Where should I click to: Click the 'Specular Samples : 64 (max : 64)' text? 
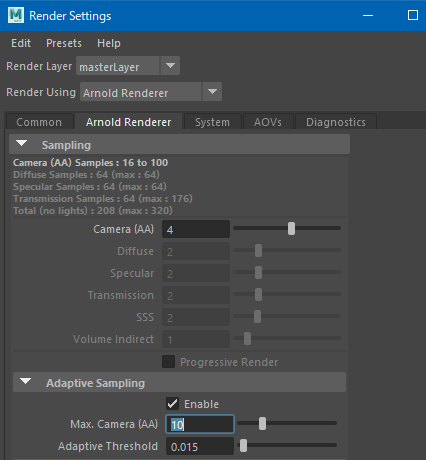90,187
